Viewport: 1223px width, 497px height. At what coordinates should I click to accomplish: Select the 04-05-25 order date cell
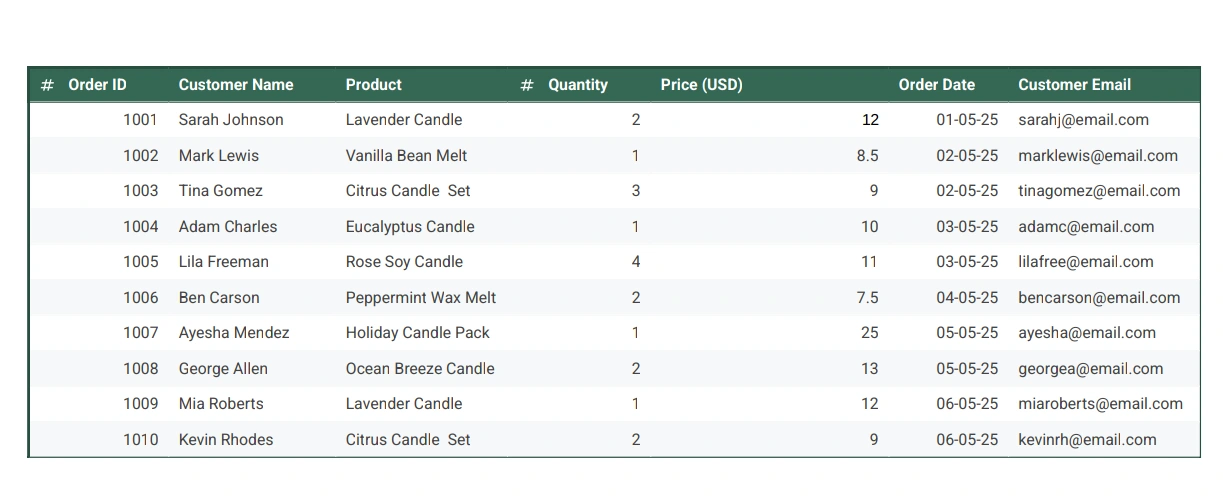coord(967,298)
